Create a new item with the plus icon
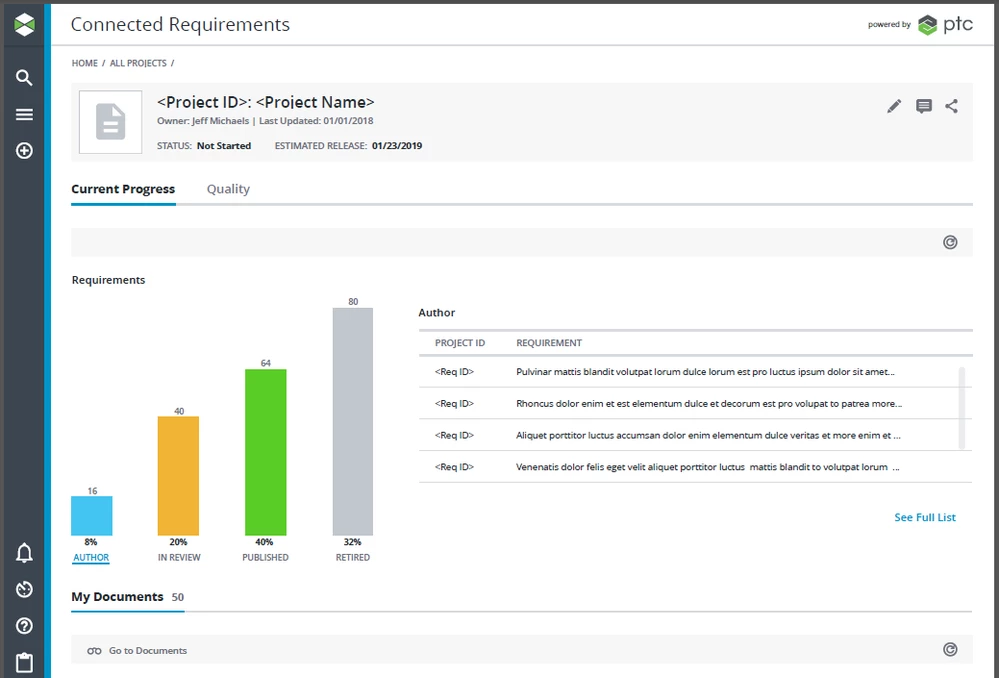This screenshot has width=999, height=678. [x=23, y=150]
